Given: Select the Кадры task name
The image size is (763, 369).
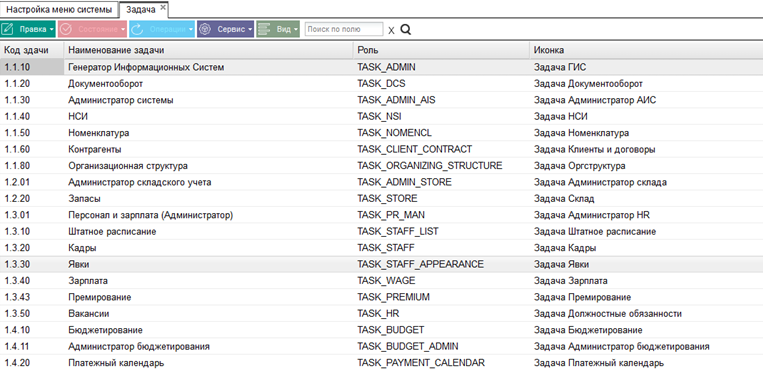Looking at the screenshot, I should tap(82, 248).
